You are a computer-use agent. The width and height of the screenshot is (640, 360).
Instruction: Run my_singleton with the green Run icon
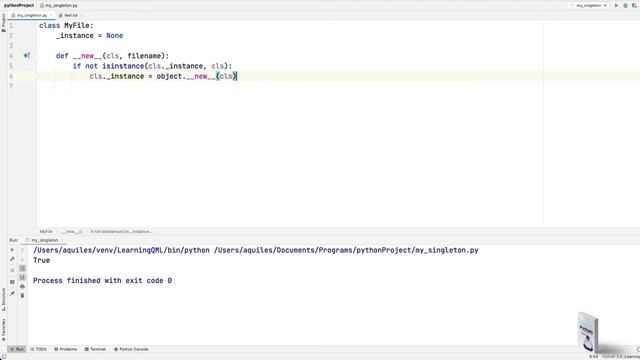[616, 5]
